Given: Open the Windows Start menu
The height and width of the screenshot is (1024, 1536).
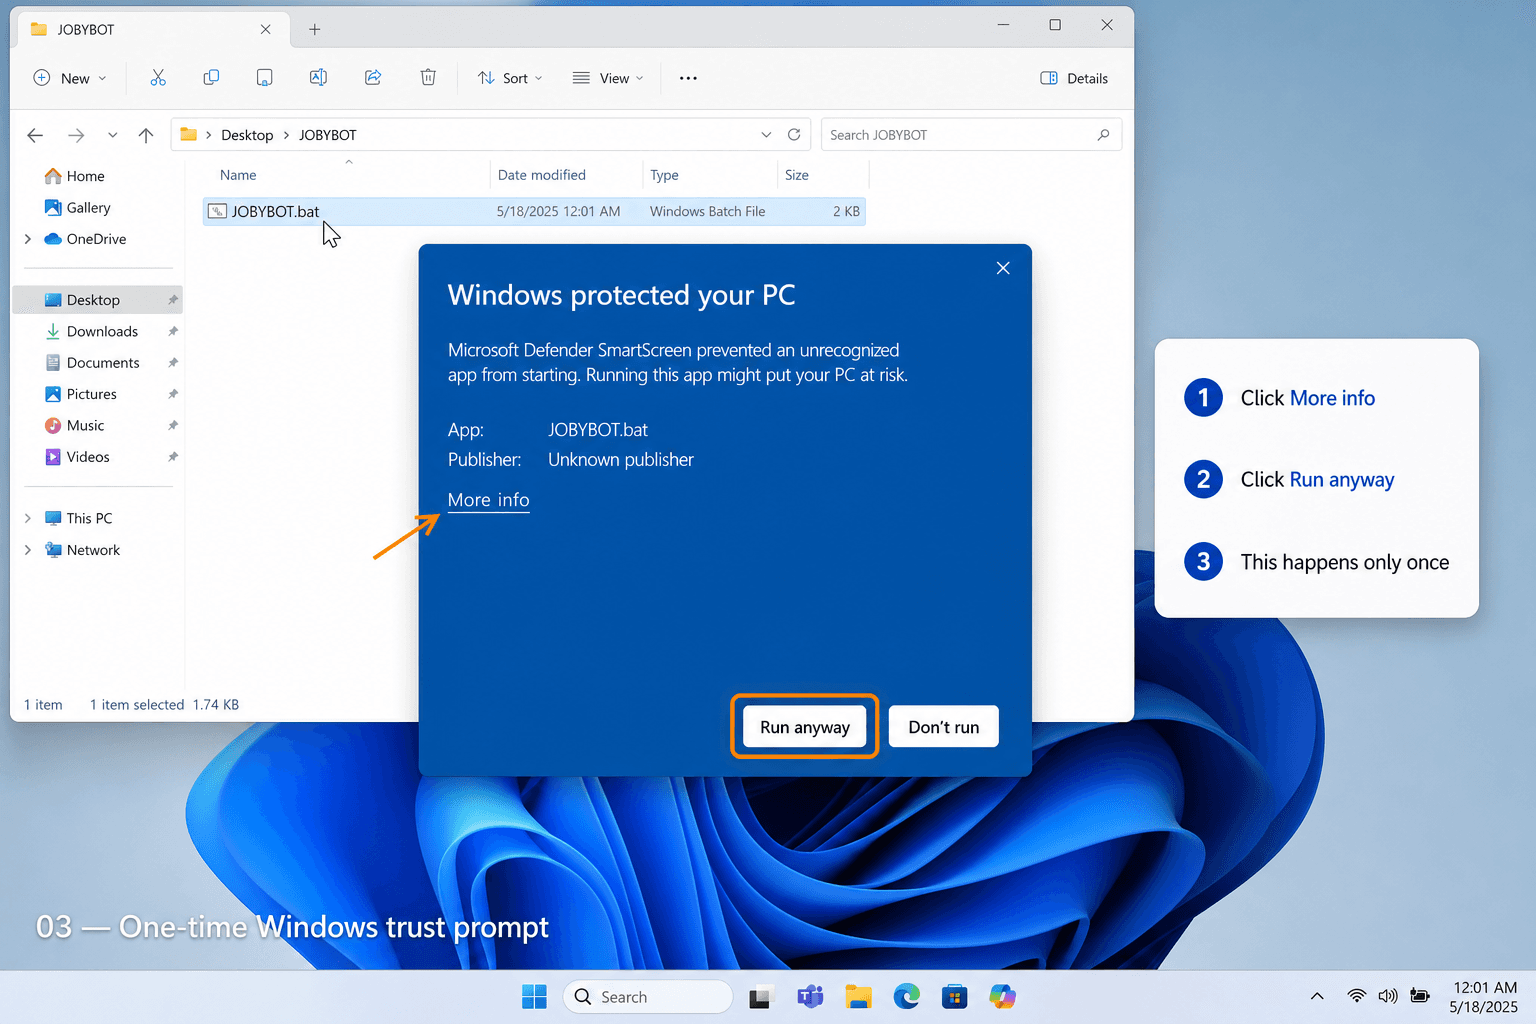Looking at the screenshot, I should pyautogui.click(x=534, y=997).
